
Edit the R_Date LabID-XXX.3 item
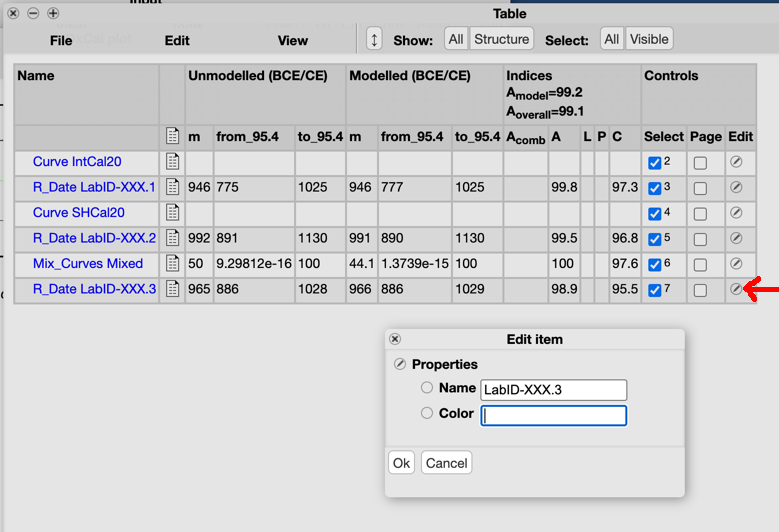point(736,289)
